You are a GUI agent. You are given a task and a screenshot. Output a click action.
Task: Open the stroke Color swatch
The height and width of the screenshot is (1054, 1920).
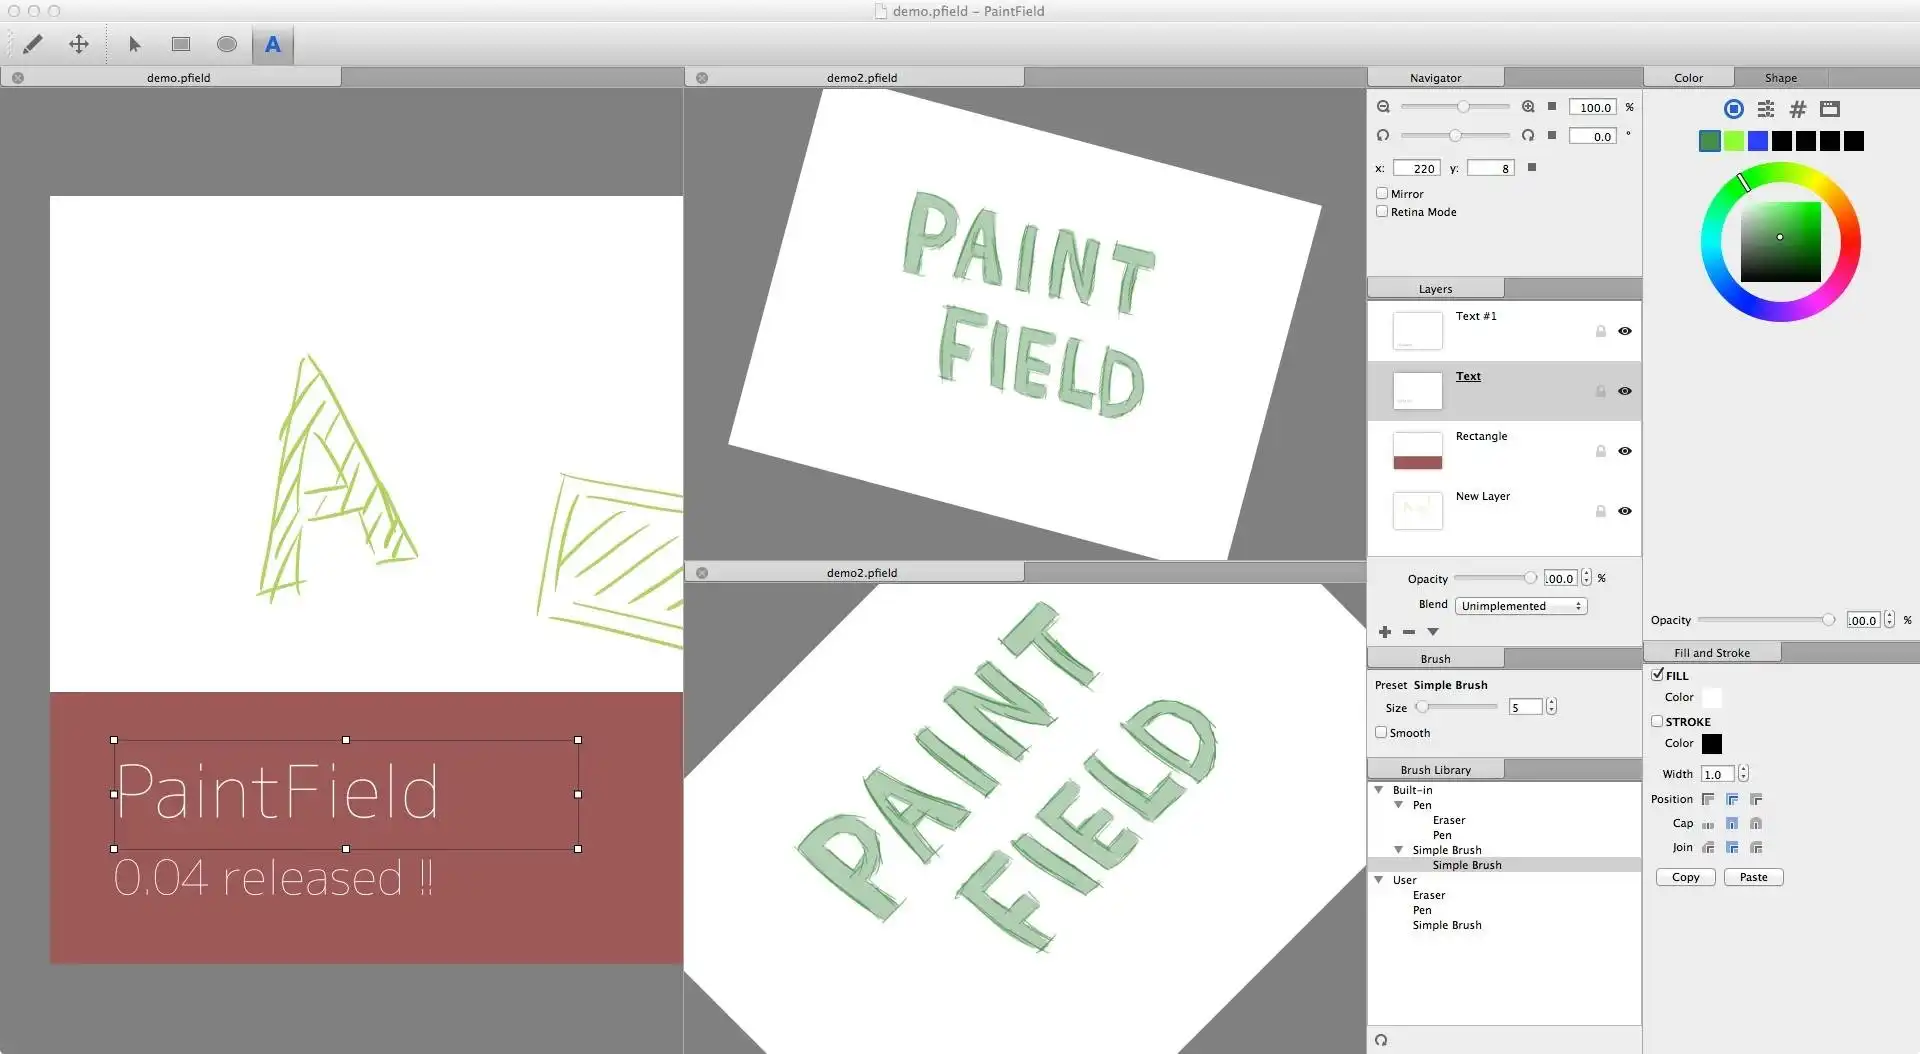(1712, 744)
